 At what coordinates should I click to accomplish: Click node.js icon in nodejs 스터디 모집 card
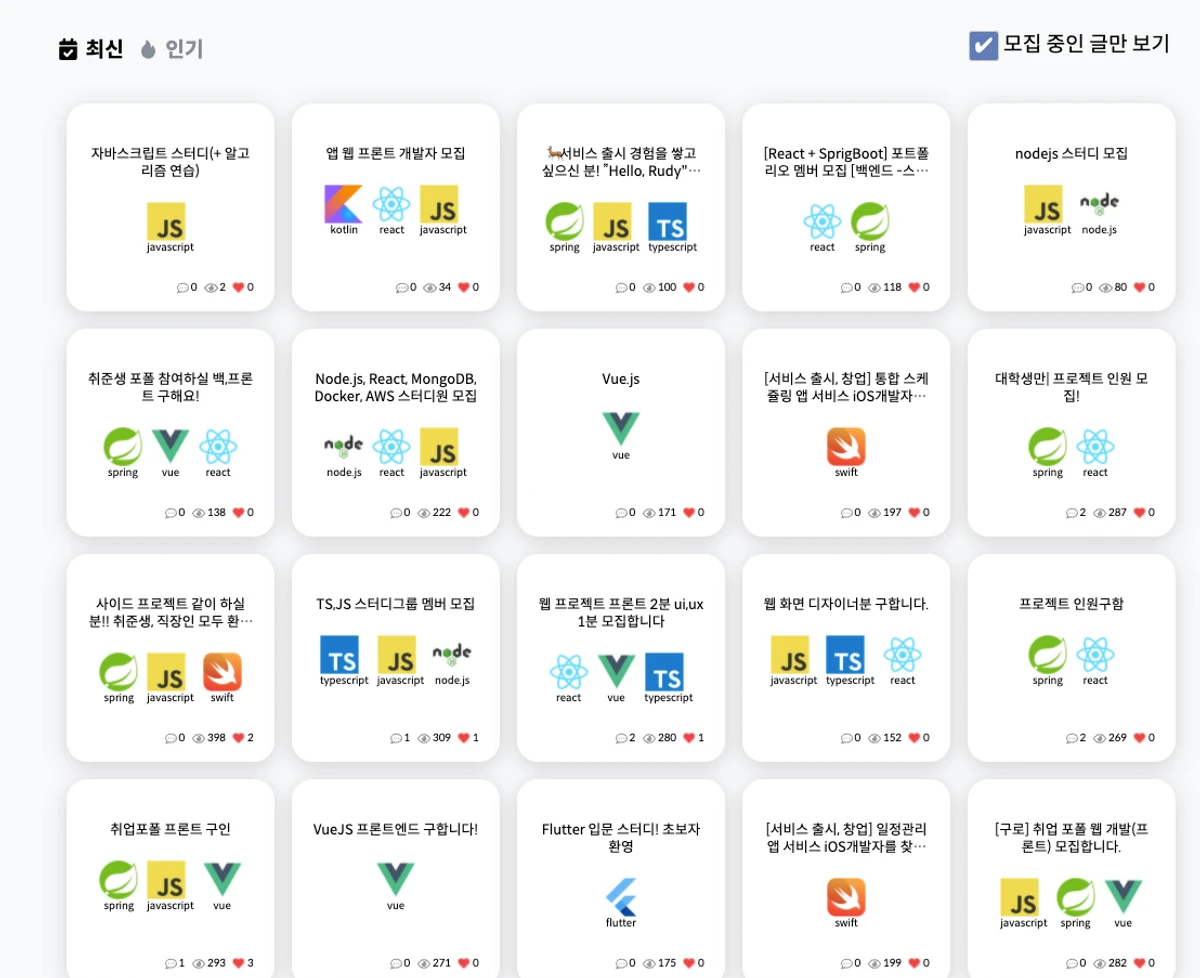(x=1099, y=204)
